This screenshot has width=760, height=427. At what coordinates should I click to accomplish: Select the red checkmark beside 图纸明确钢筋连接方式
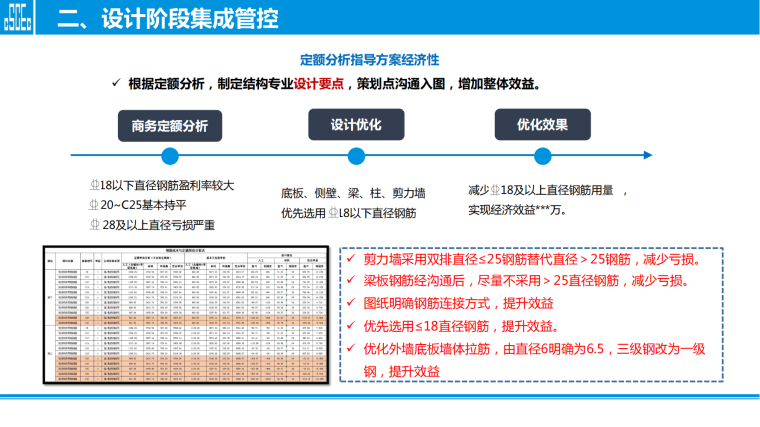[348, 304]
